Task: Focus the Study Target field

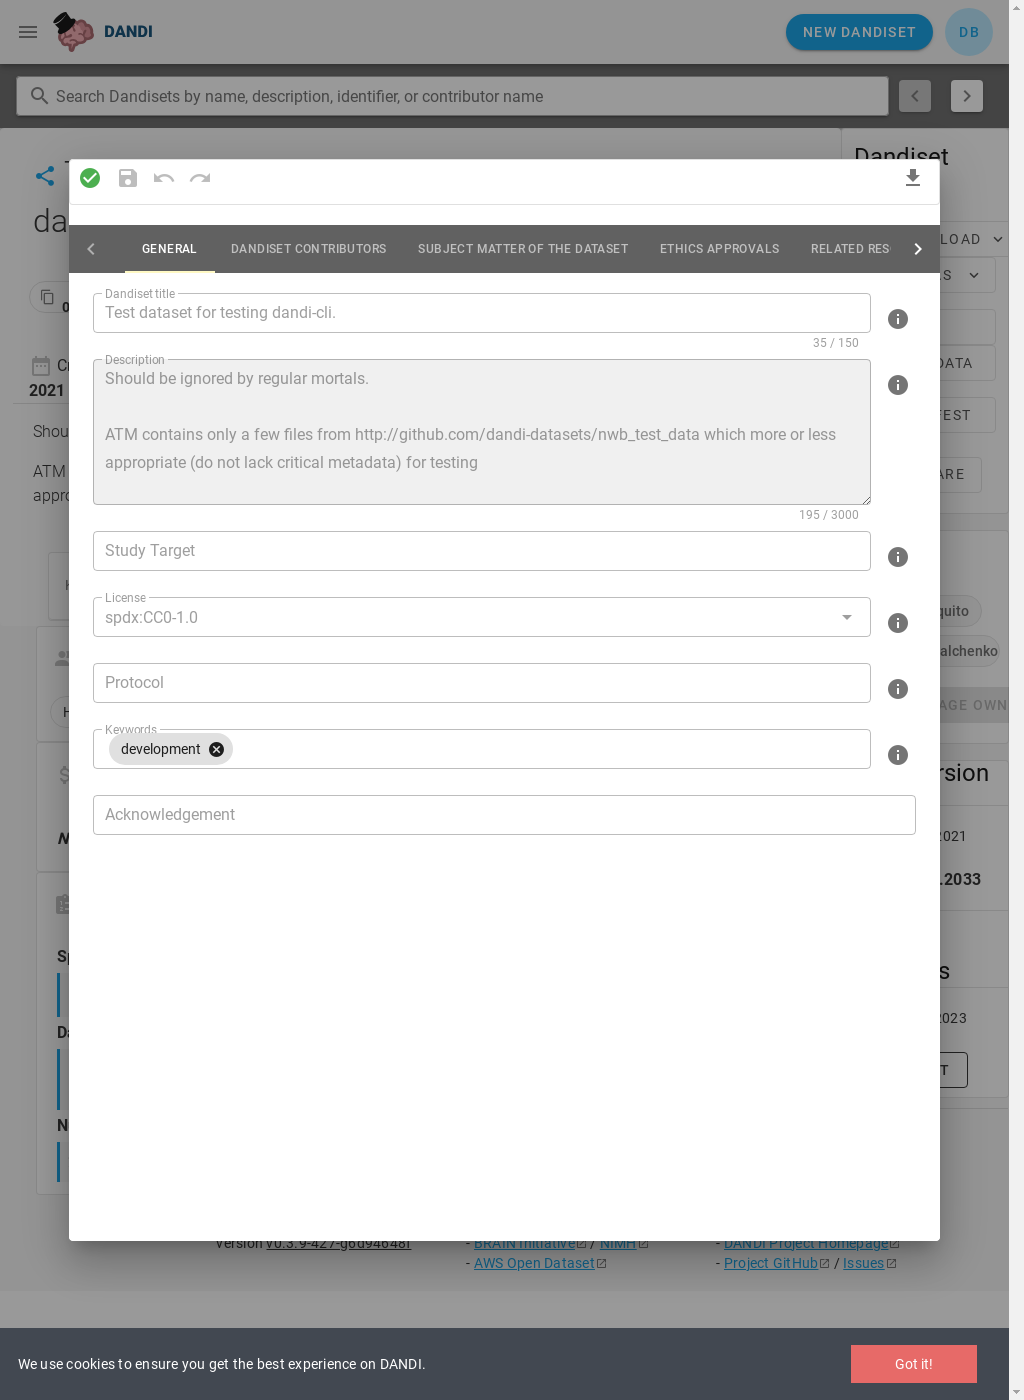Action: pos(482,551)
